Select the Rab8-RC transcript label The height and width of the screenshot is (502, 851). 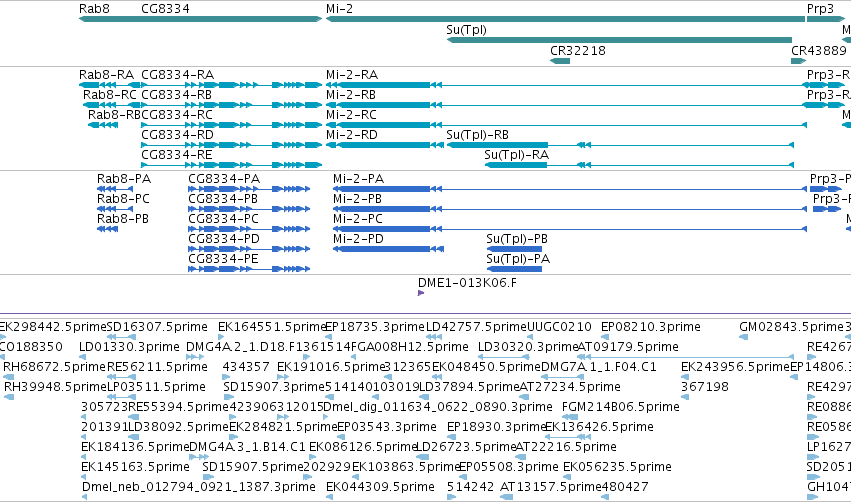[x=110, y=94]
